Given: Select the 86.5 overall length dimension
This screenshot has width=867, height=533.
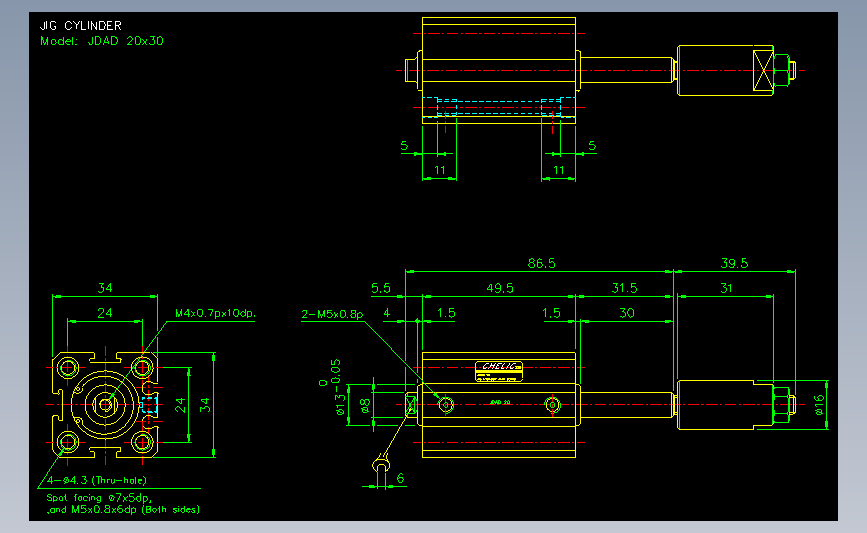Looking at the screenshot, I should (x=541, y=263).
